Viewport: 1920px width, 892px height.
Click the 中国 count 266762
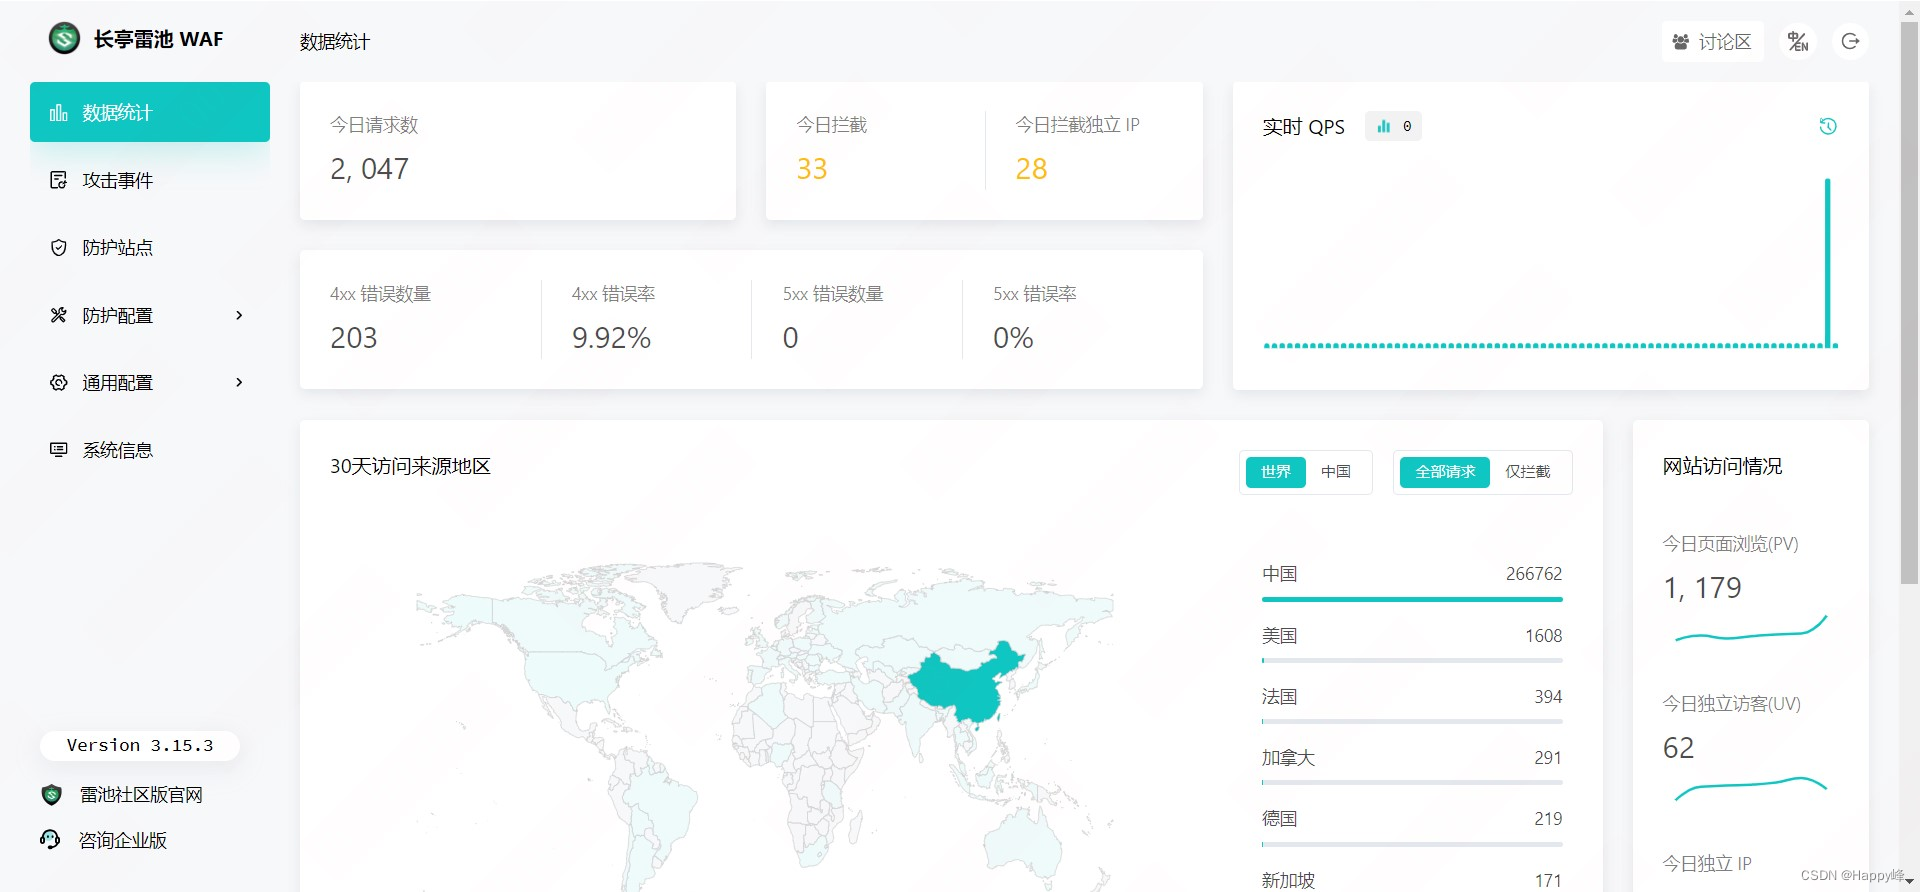pyautogui.click(x=1534, y=574)
